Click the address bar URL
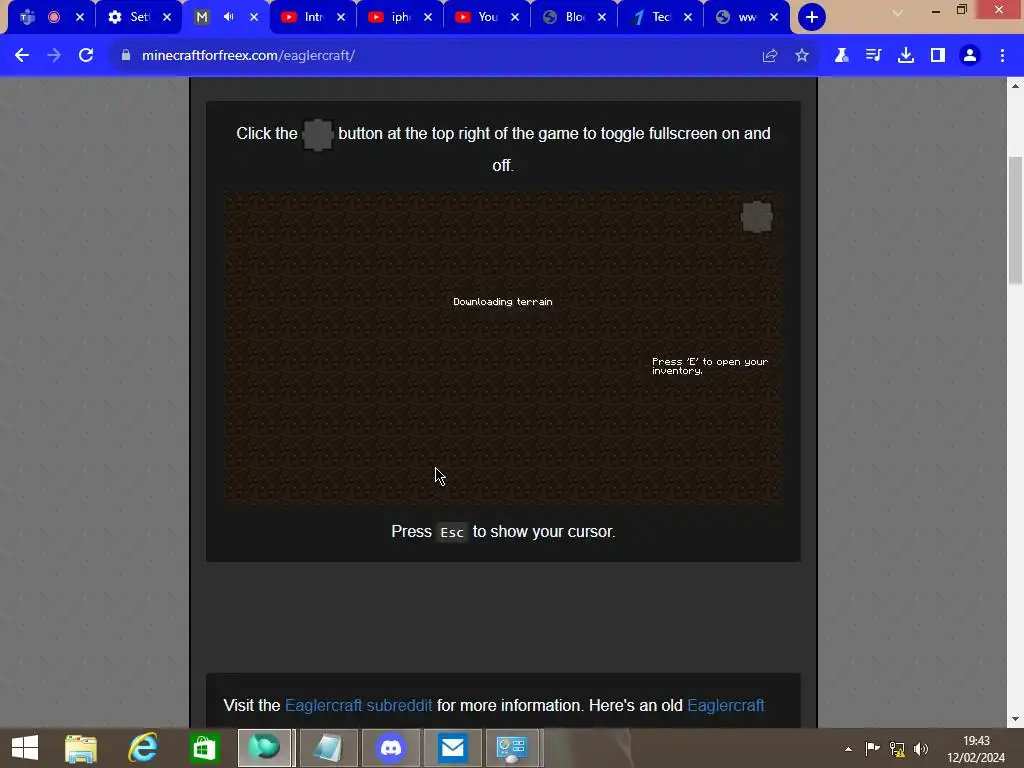 pos(248,56)
